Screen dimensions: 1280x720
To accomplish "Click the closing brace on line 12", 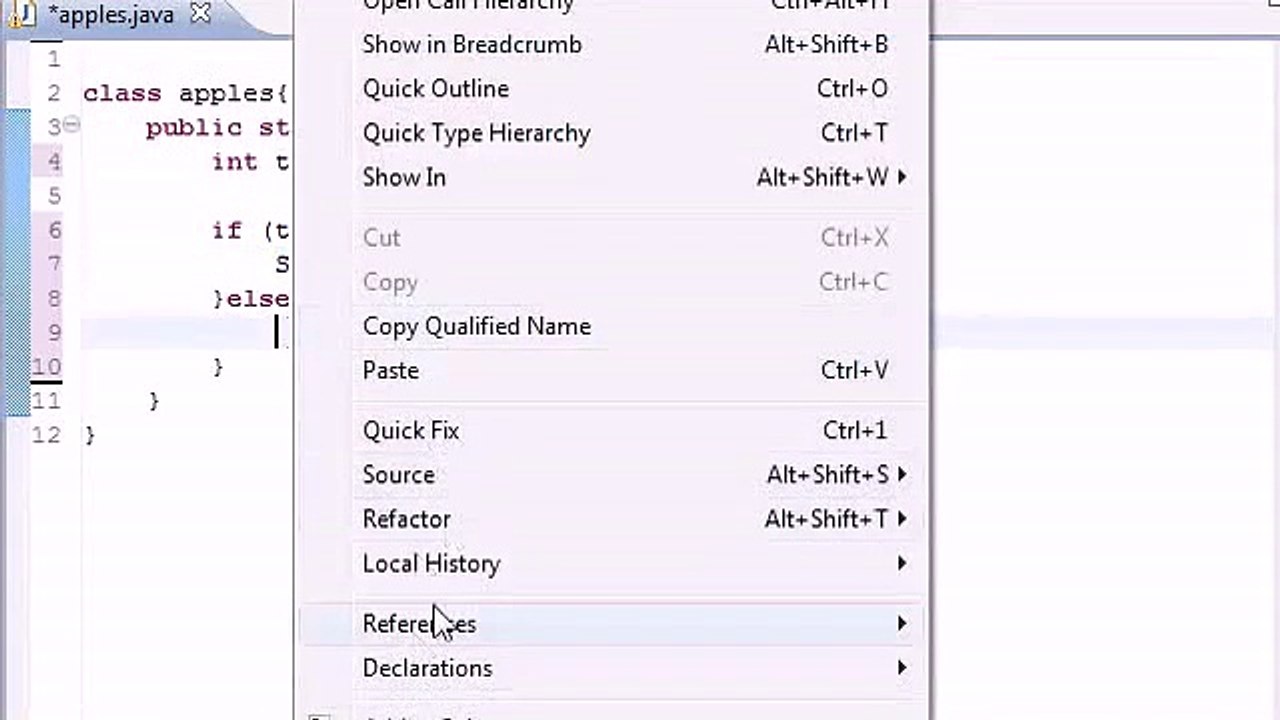I will click(x=89, y=435).
